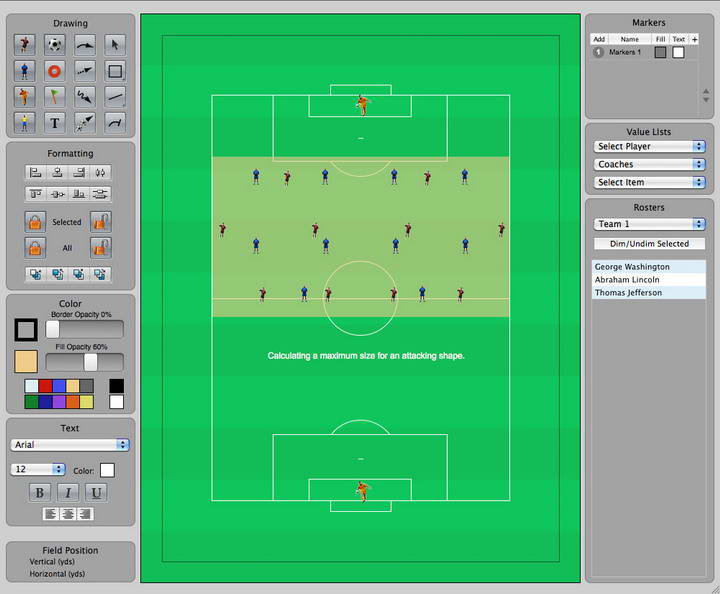Select the blue player drawing tool
Viewport: 720px width, 594px height.
coord(25,71)
